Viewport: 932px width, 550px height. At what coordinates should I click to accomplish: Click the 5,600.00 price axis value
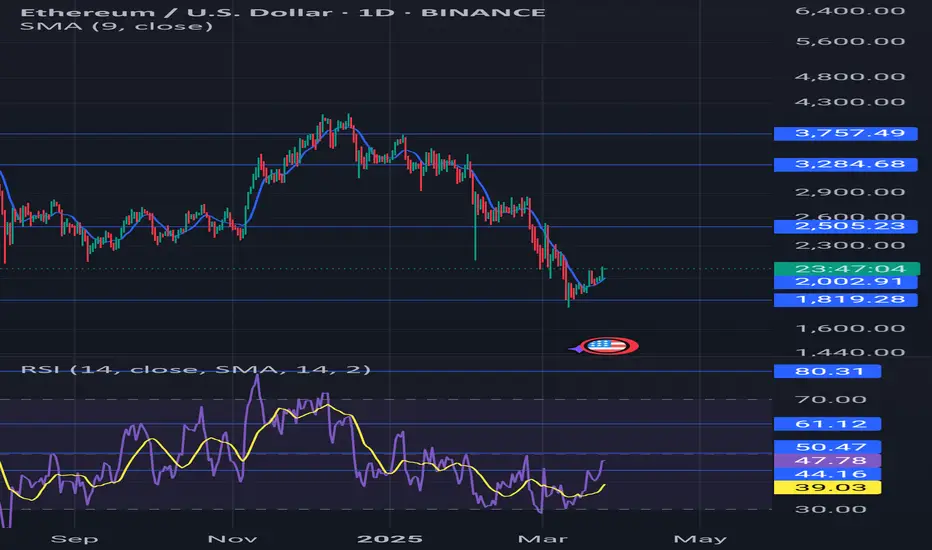pos(850,42)
